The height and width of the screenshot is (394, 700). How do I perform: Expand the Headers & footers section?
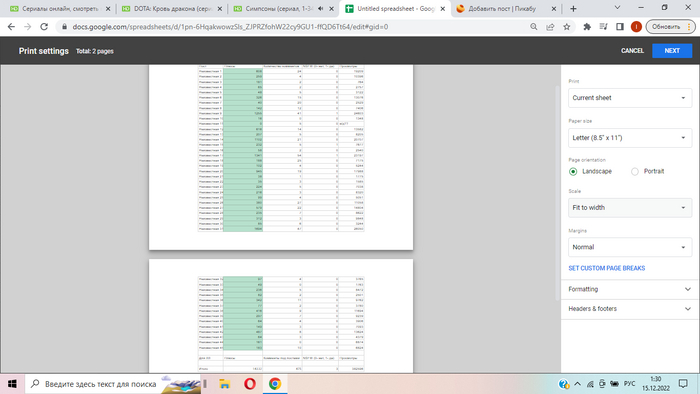[630, 309]
